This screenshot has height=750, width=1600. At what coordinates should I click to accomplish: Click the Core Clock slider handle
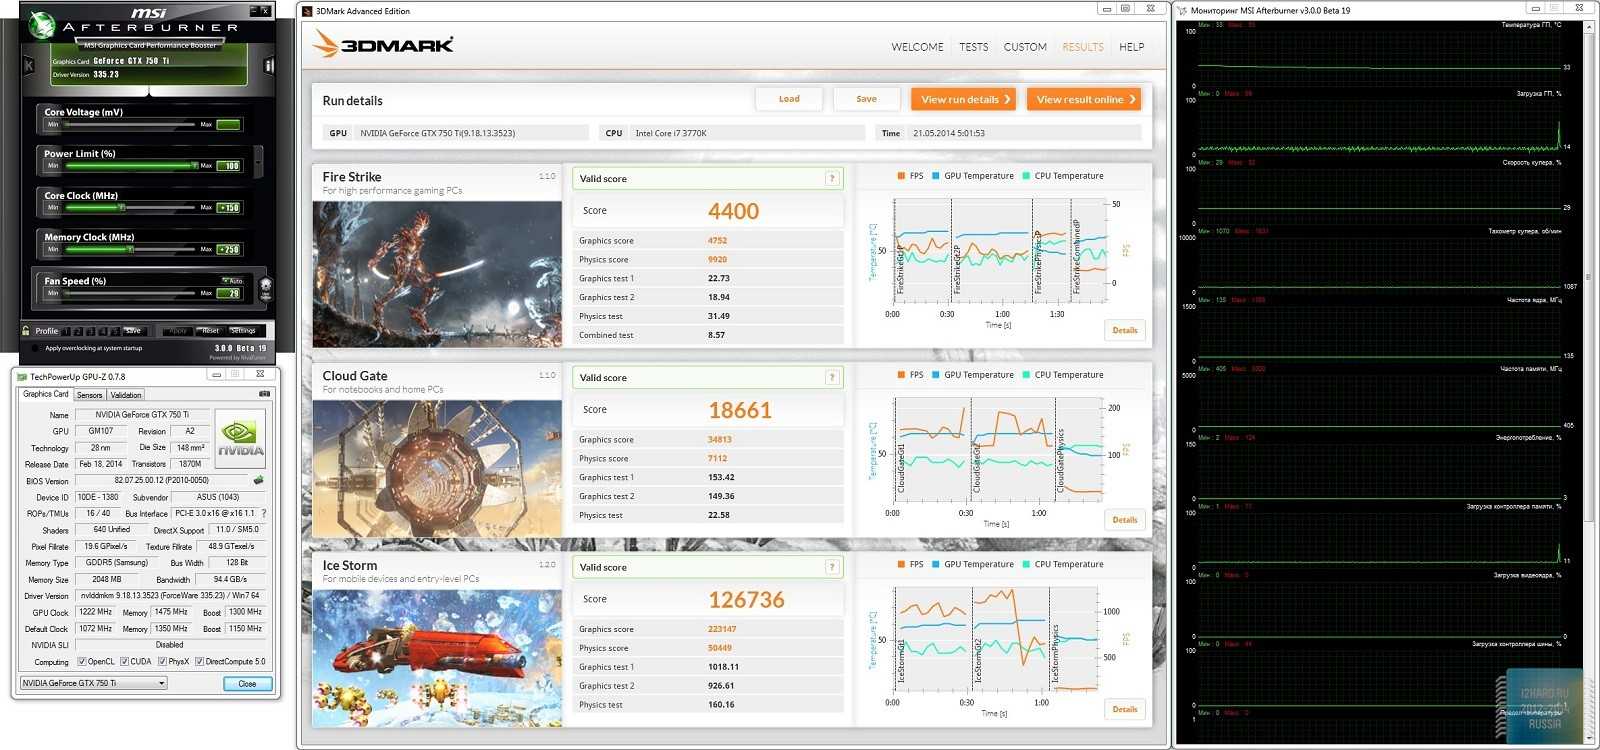pos(121,208)
